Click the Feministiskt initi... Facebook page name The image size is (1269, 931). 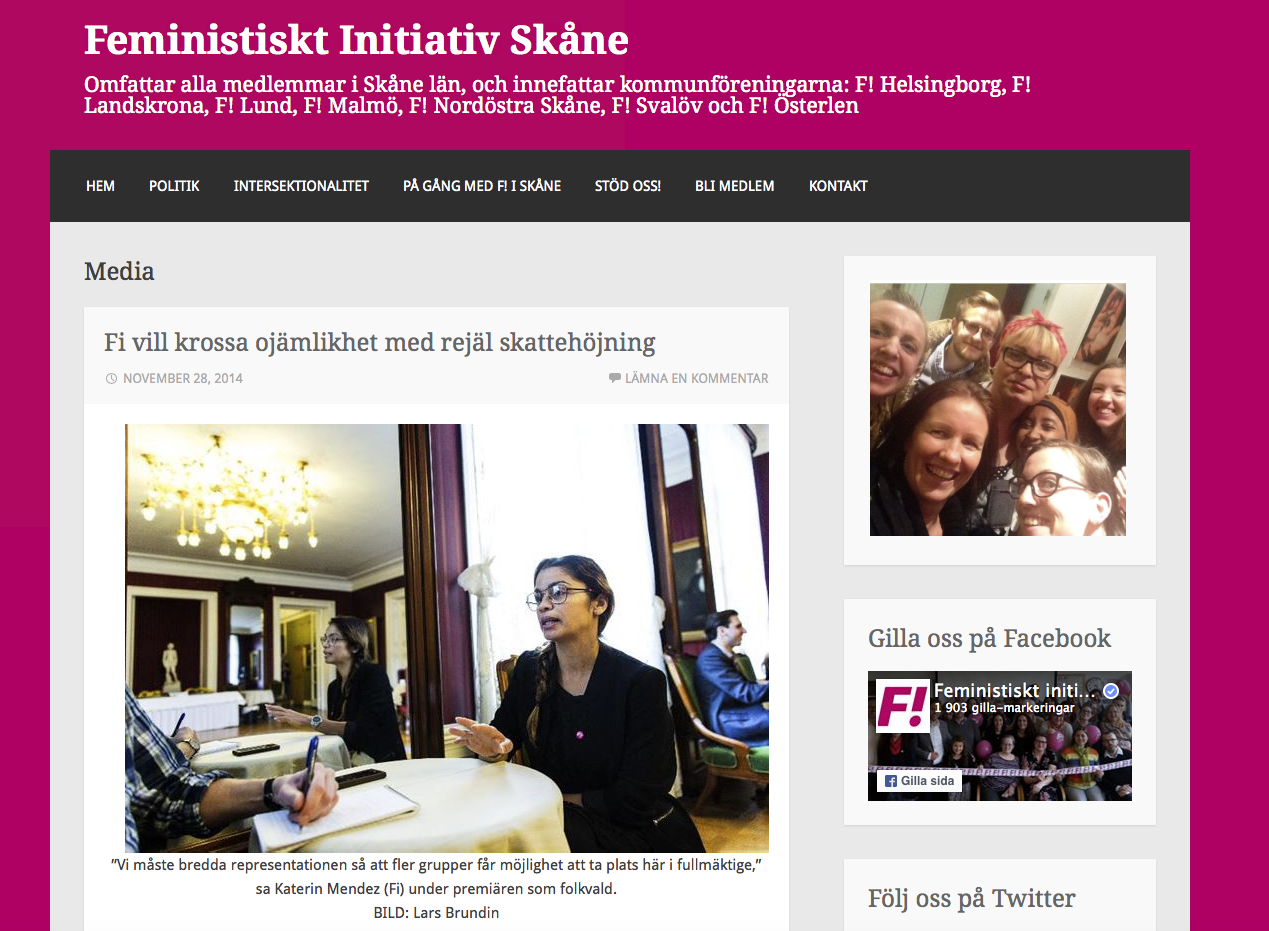1015,691
